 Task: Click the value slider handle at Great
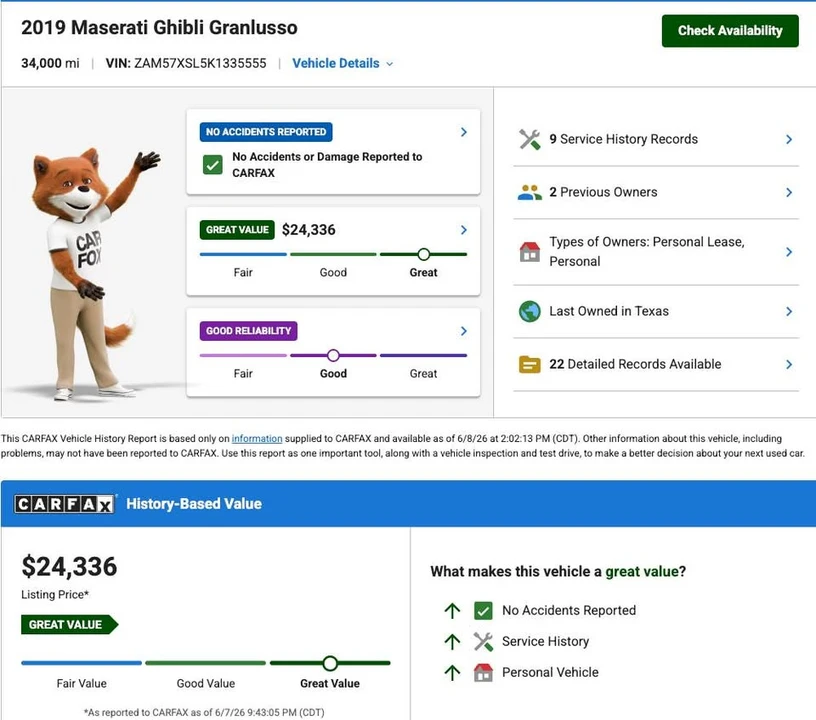[424, 254]
